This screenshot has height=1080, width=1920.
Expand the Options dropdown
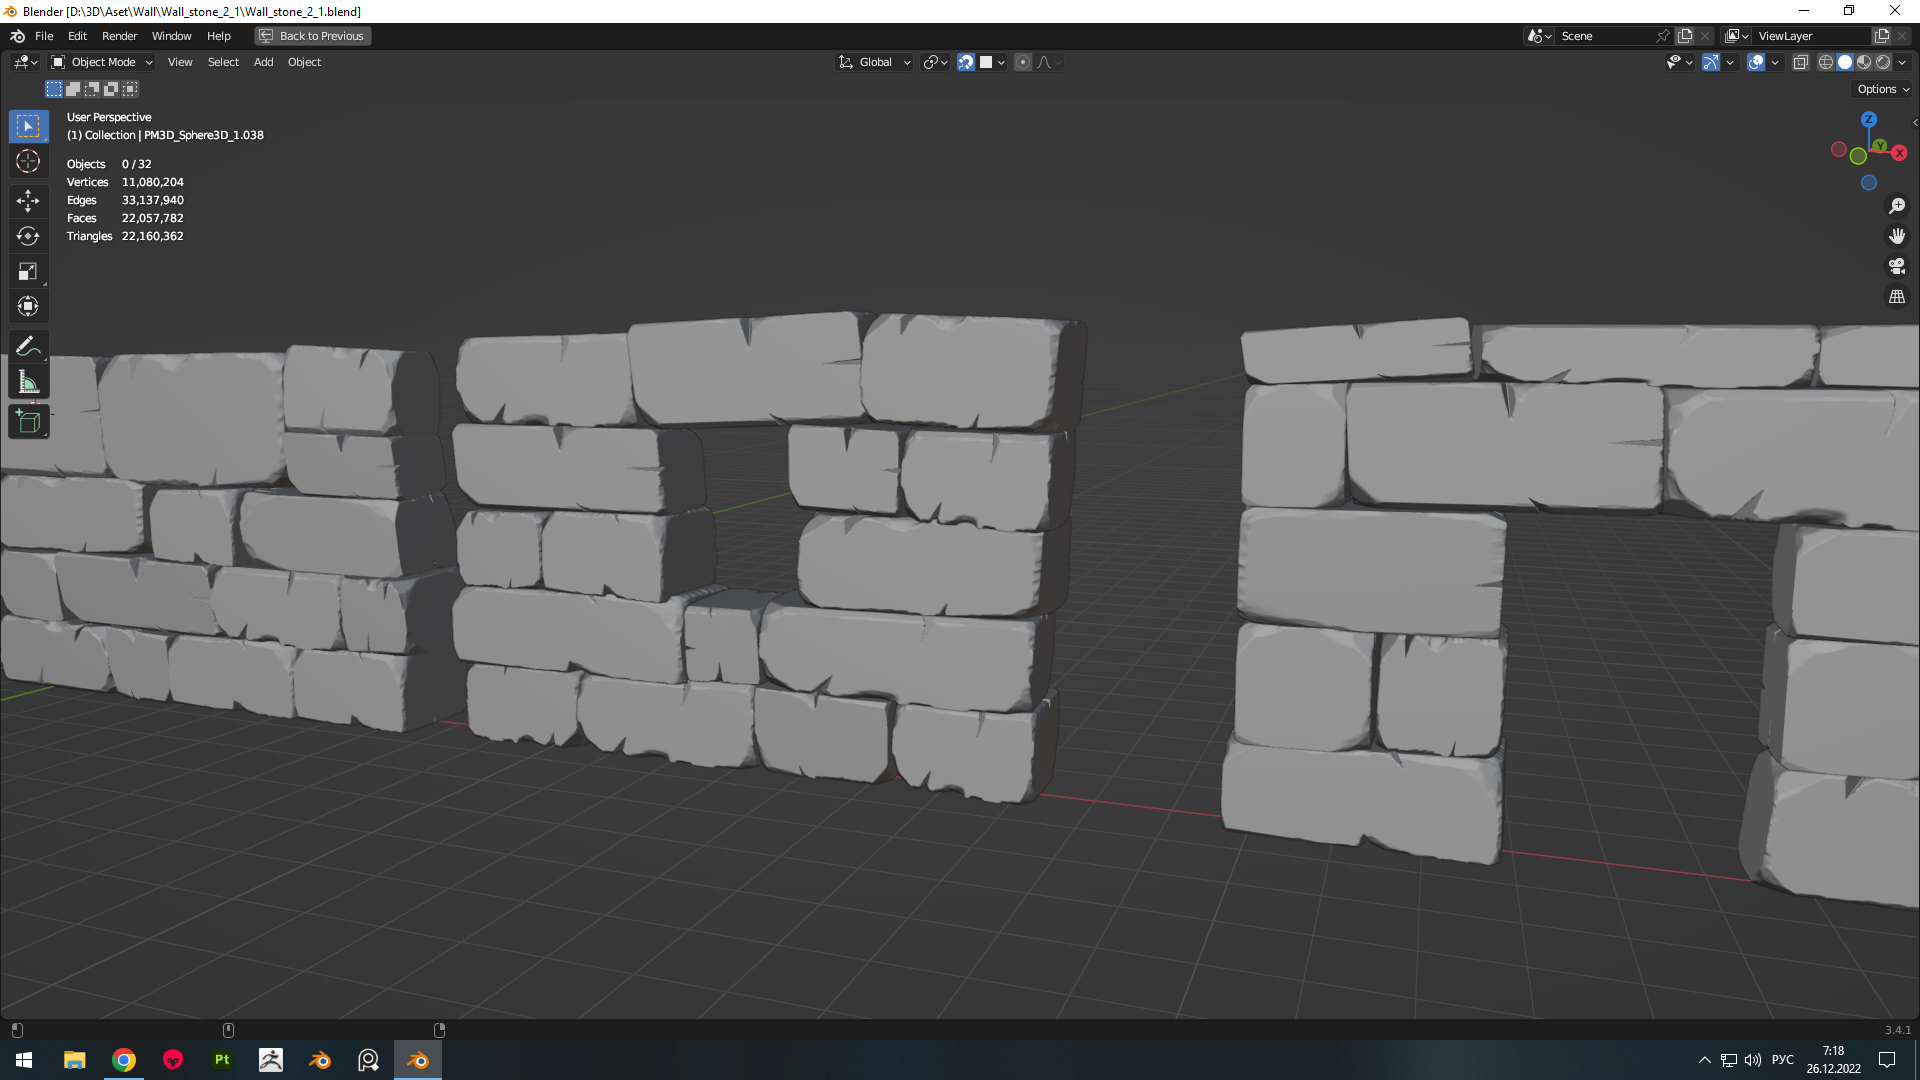1883,89
